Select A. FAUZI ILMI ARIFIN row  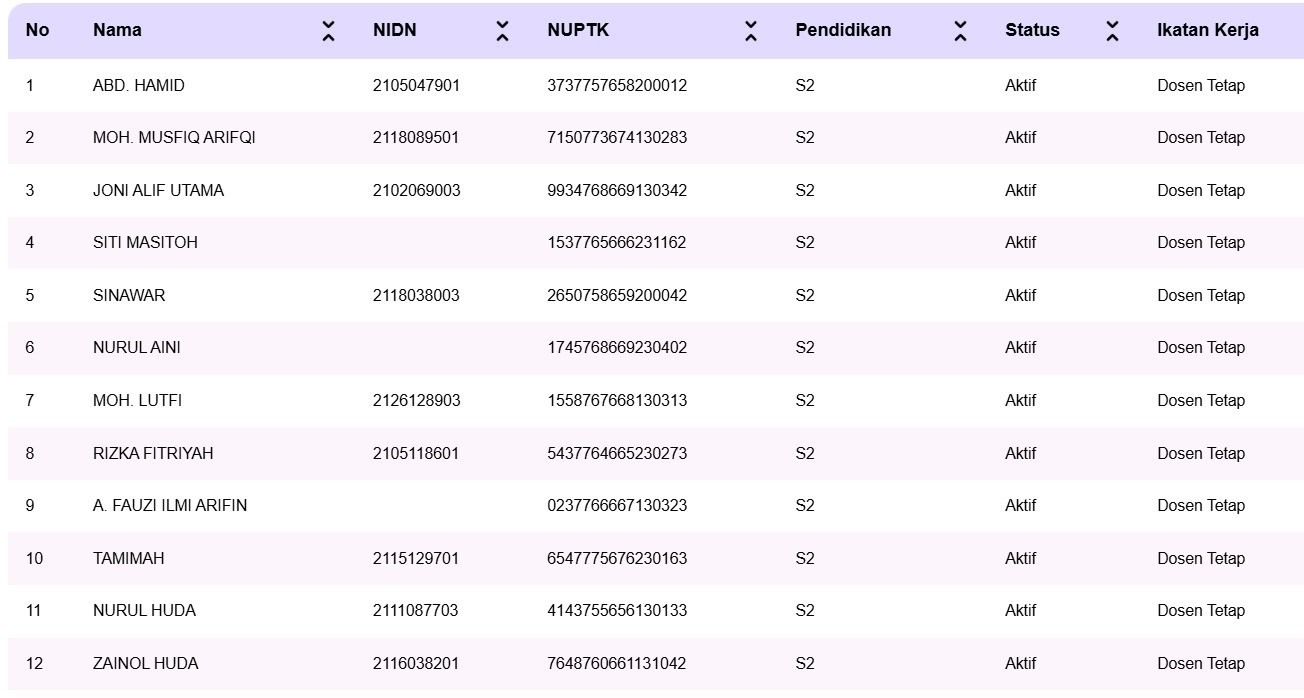coord(170,506)
